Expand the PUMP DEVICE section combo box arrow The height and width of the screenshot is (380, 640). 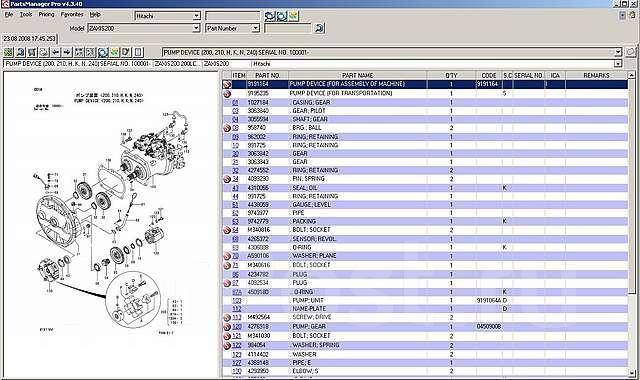618,52
